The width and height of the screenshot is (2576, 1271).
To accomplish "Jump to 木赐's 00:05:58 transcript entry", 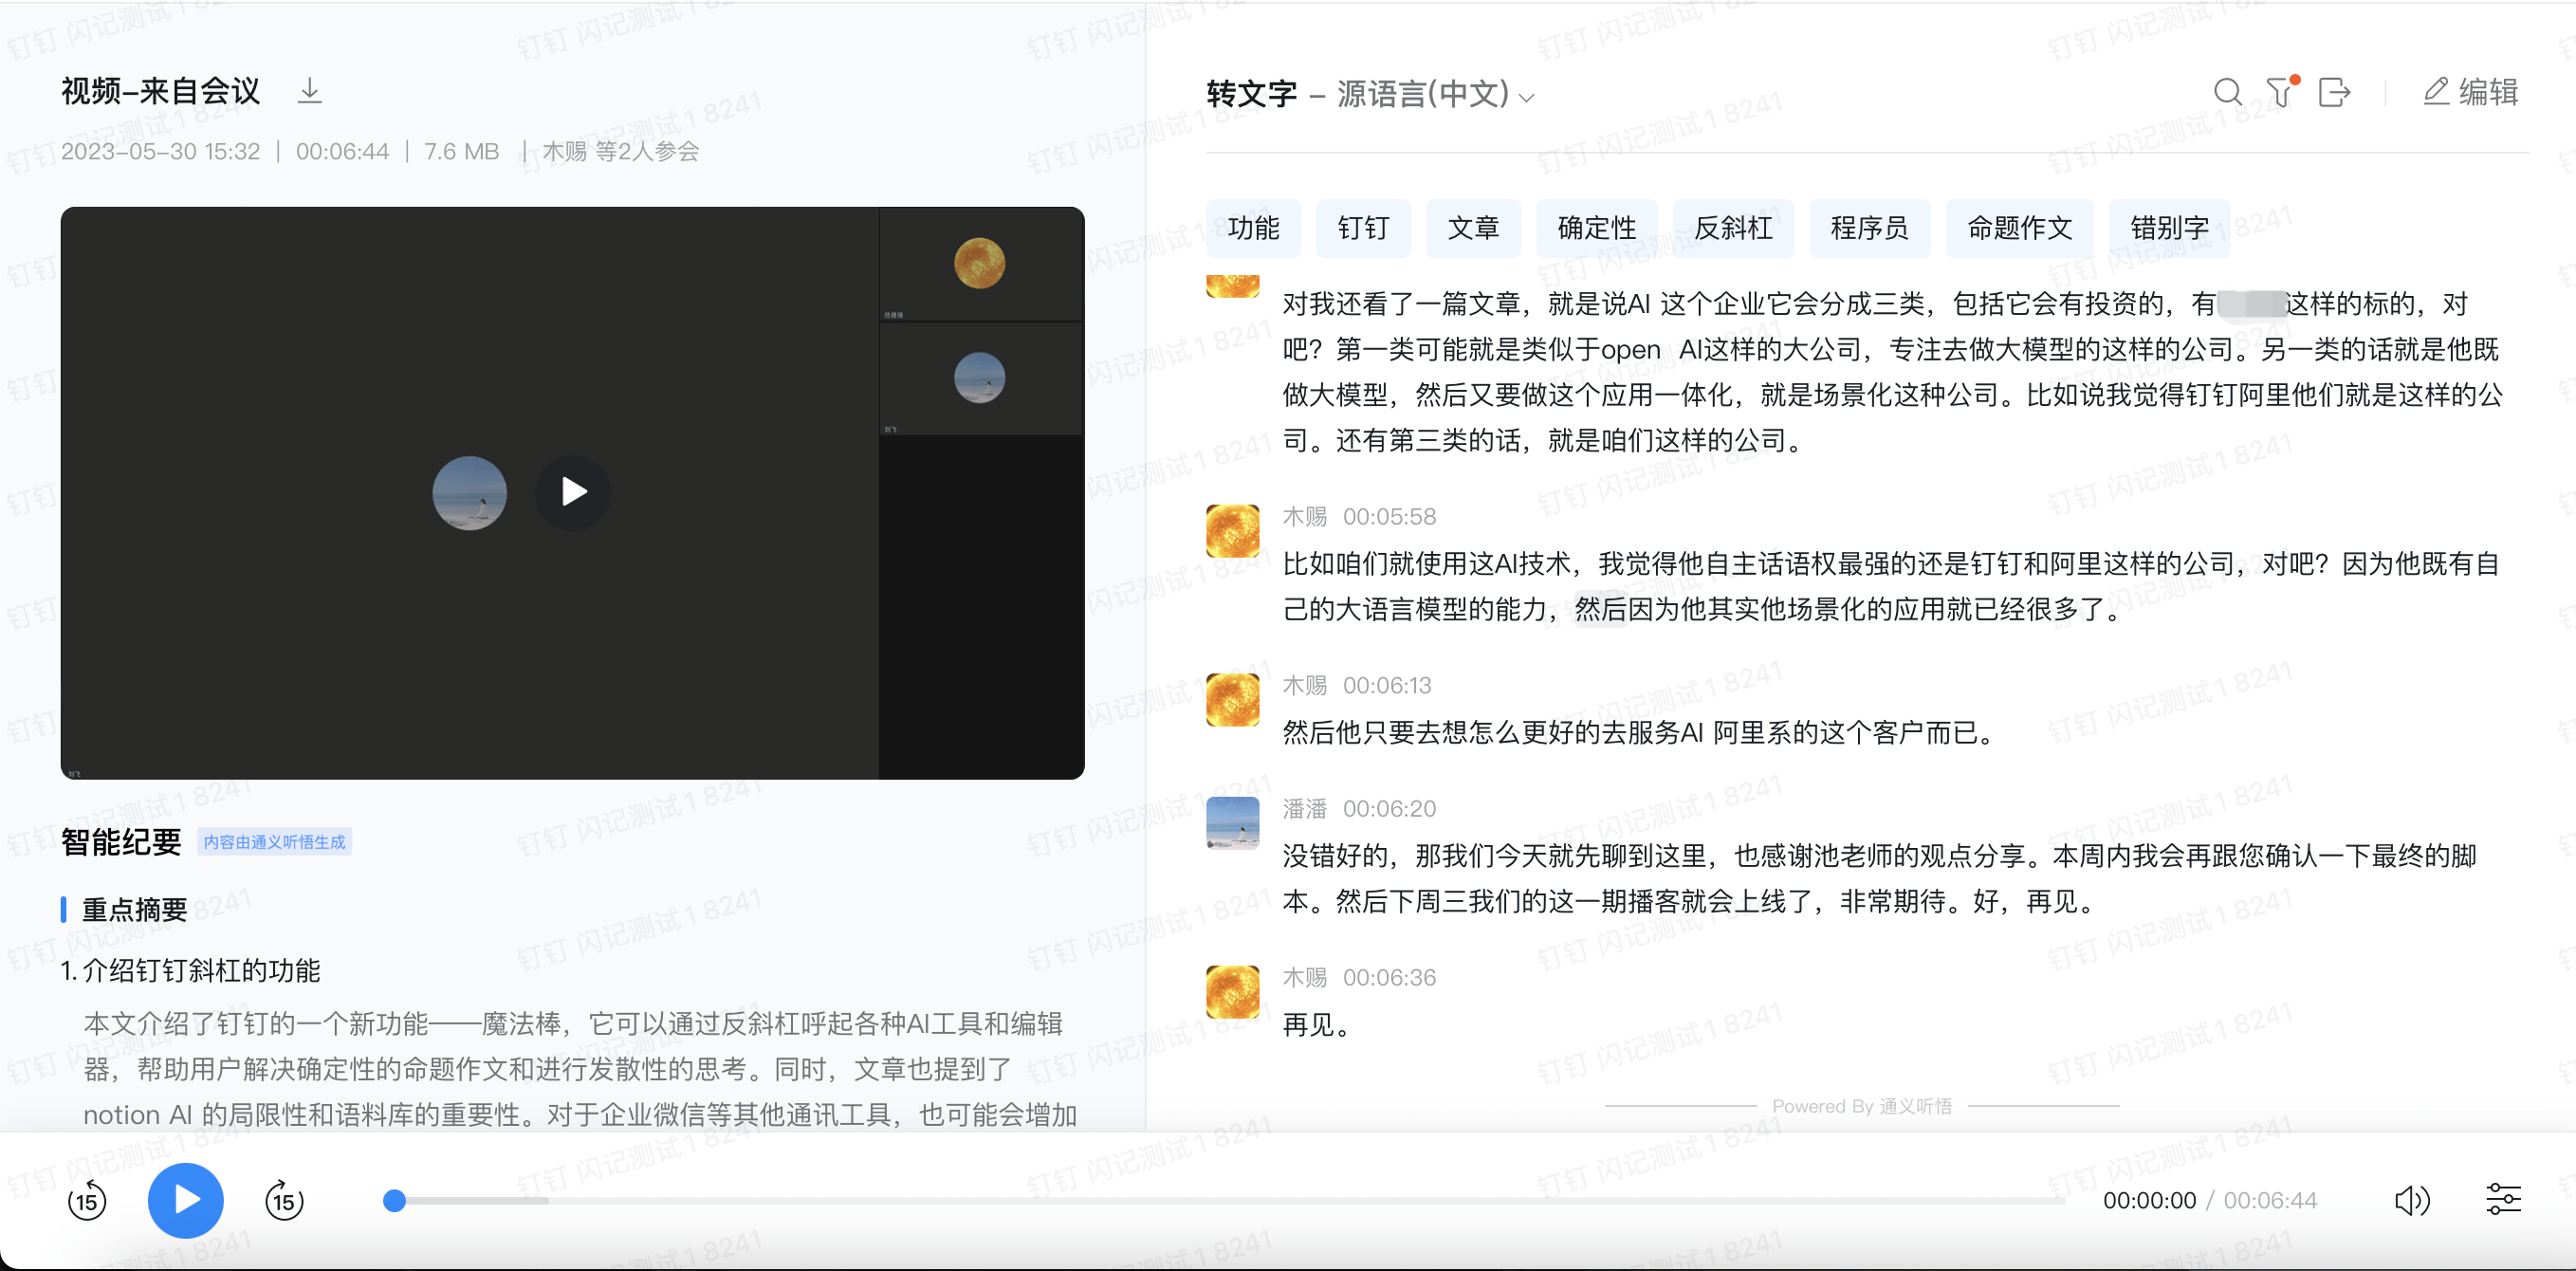I will pos(1388,517).
